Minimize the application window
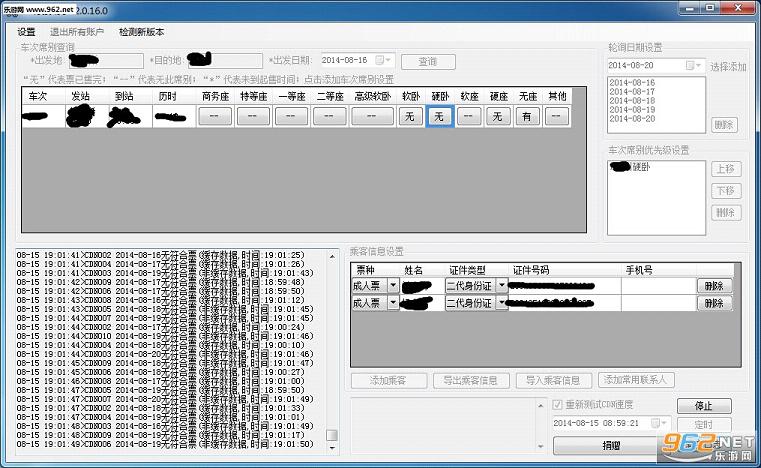This screenshot has width=761, height=468. 689,8
